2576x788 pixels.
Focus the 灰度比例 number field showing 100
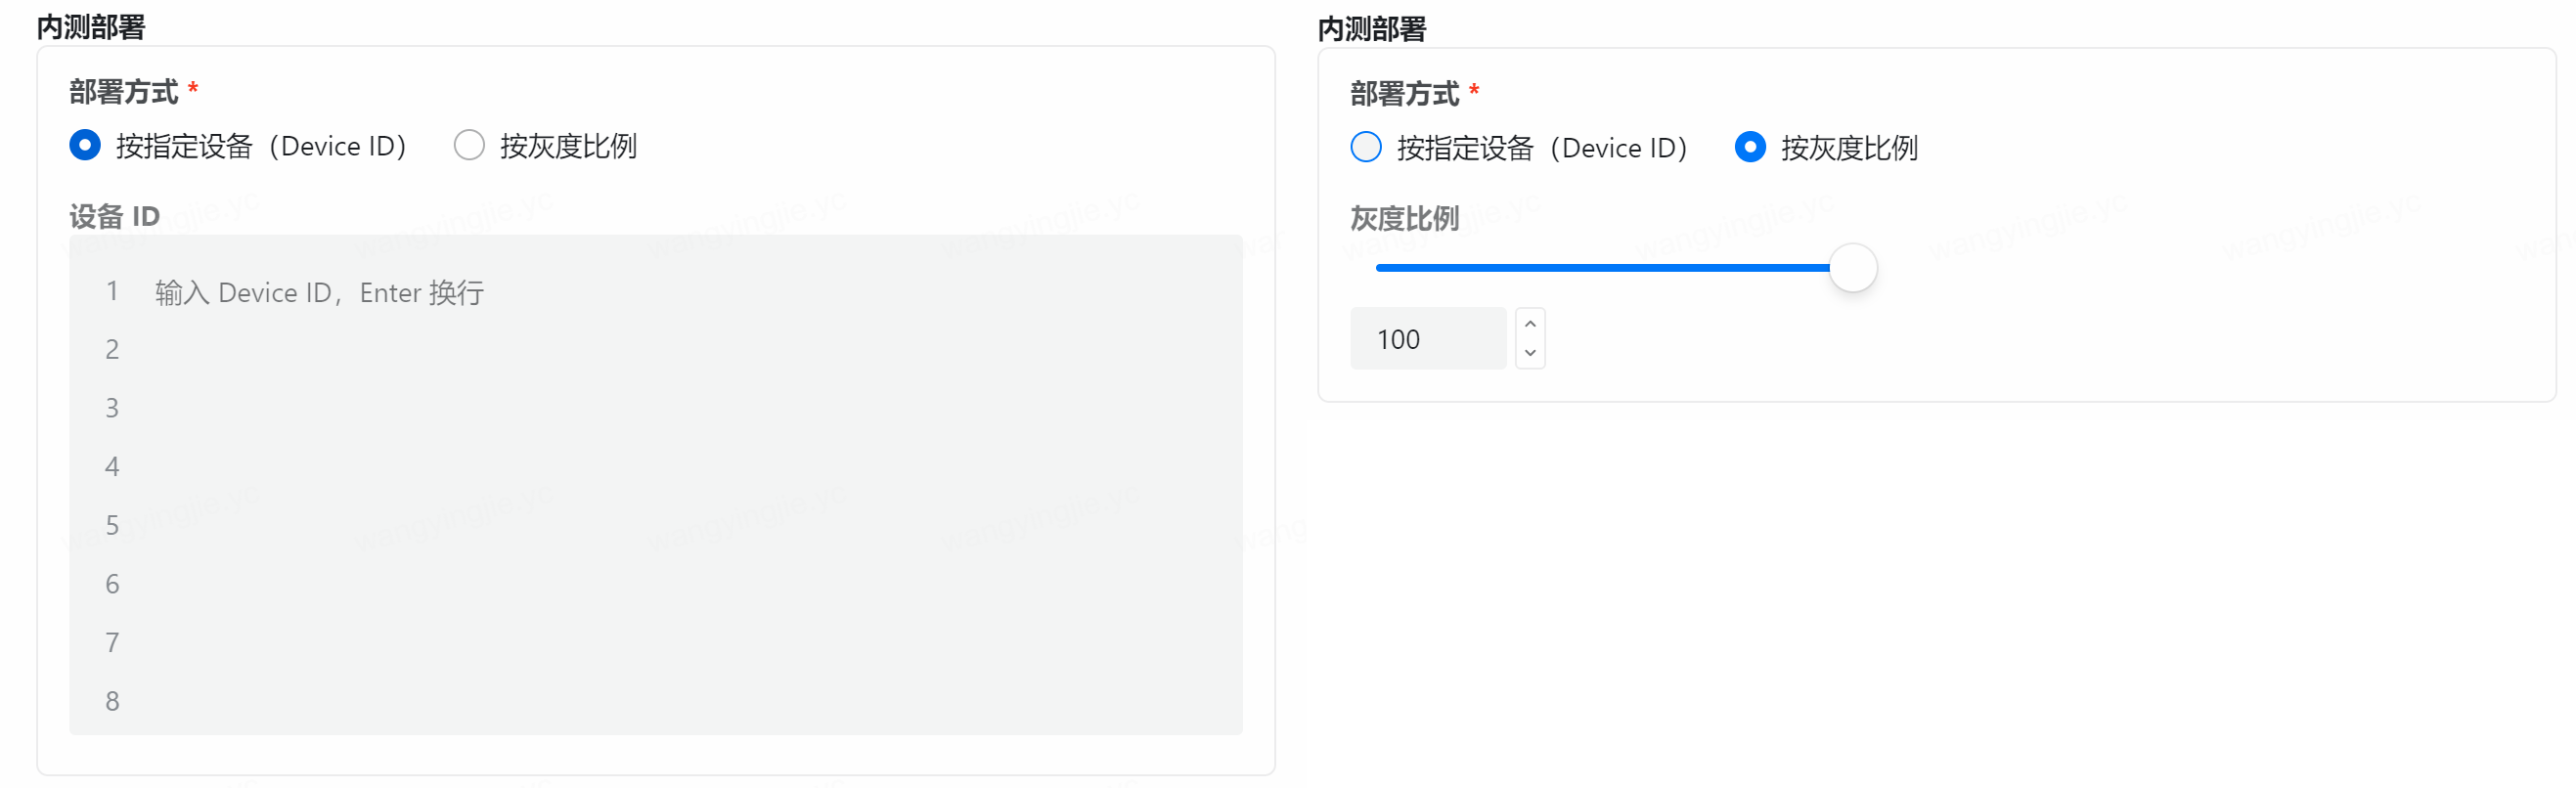pyautogui.click(x=1427, y=339)
